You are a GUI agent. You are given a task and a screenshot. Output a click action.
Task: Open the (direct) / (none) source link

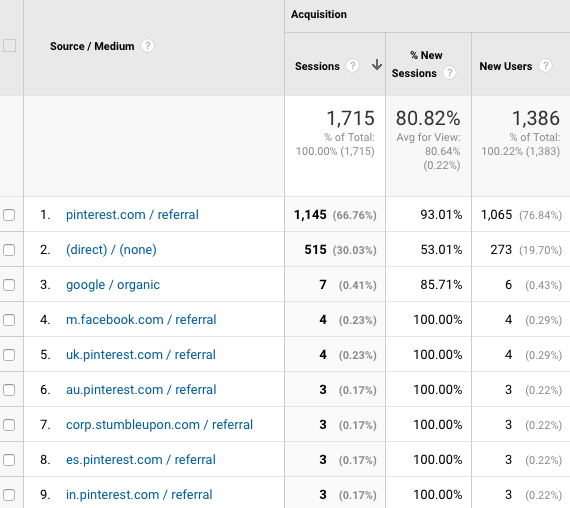pos(111,249)
